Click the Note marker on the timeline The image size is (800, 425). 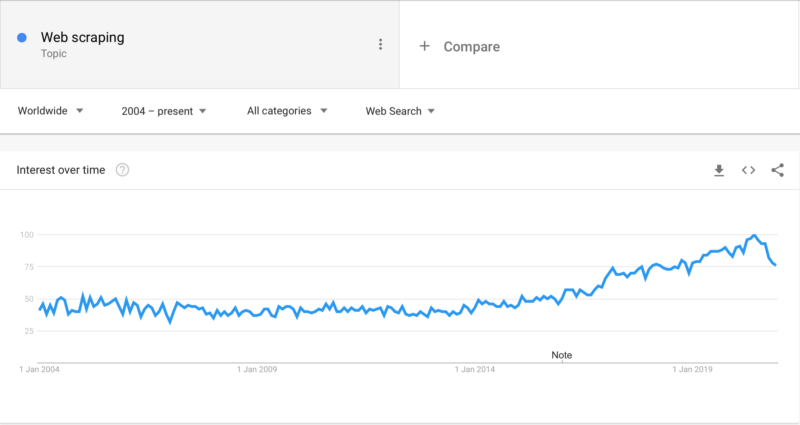(x=562, y=355)
